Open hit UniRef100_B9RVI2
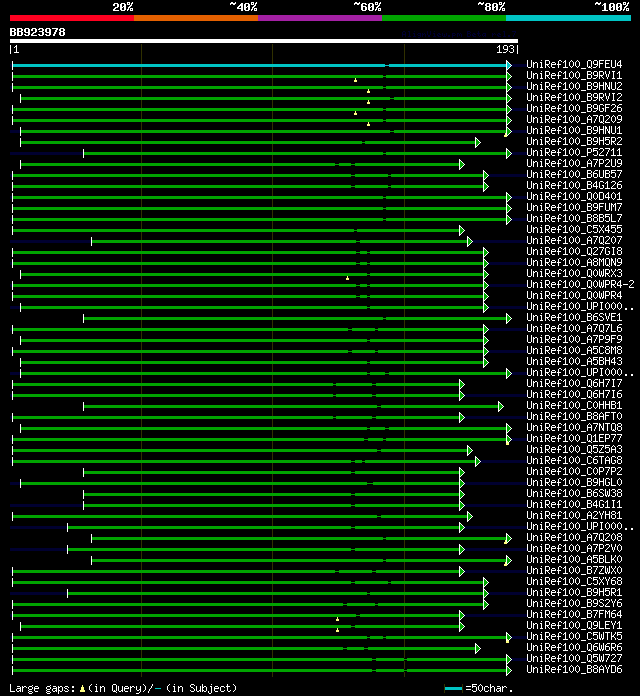 coord(574,97)
